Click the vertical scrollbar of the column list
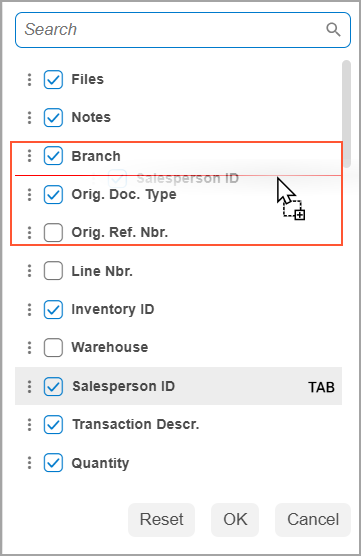This screenshot has height=556, width=361. pyautogui.click(x=347, y=113)
